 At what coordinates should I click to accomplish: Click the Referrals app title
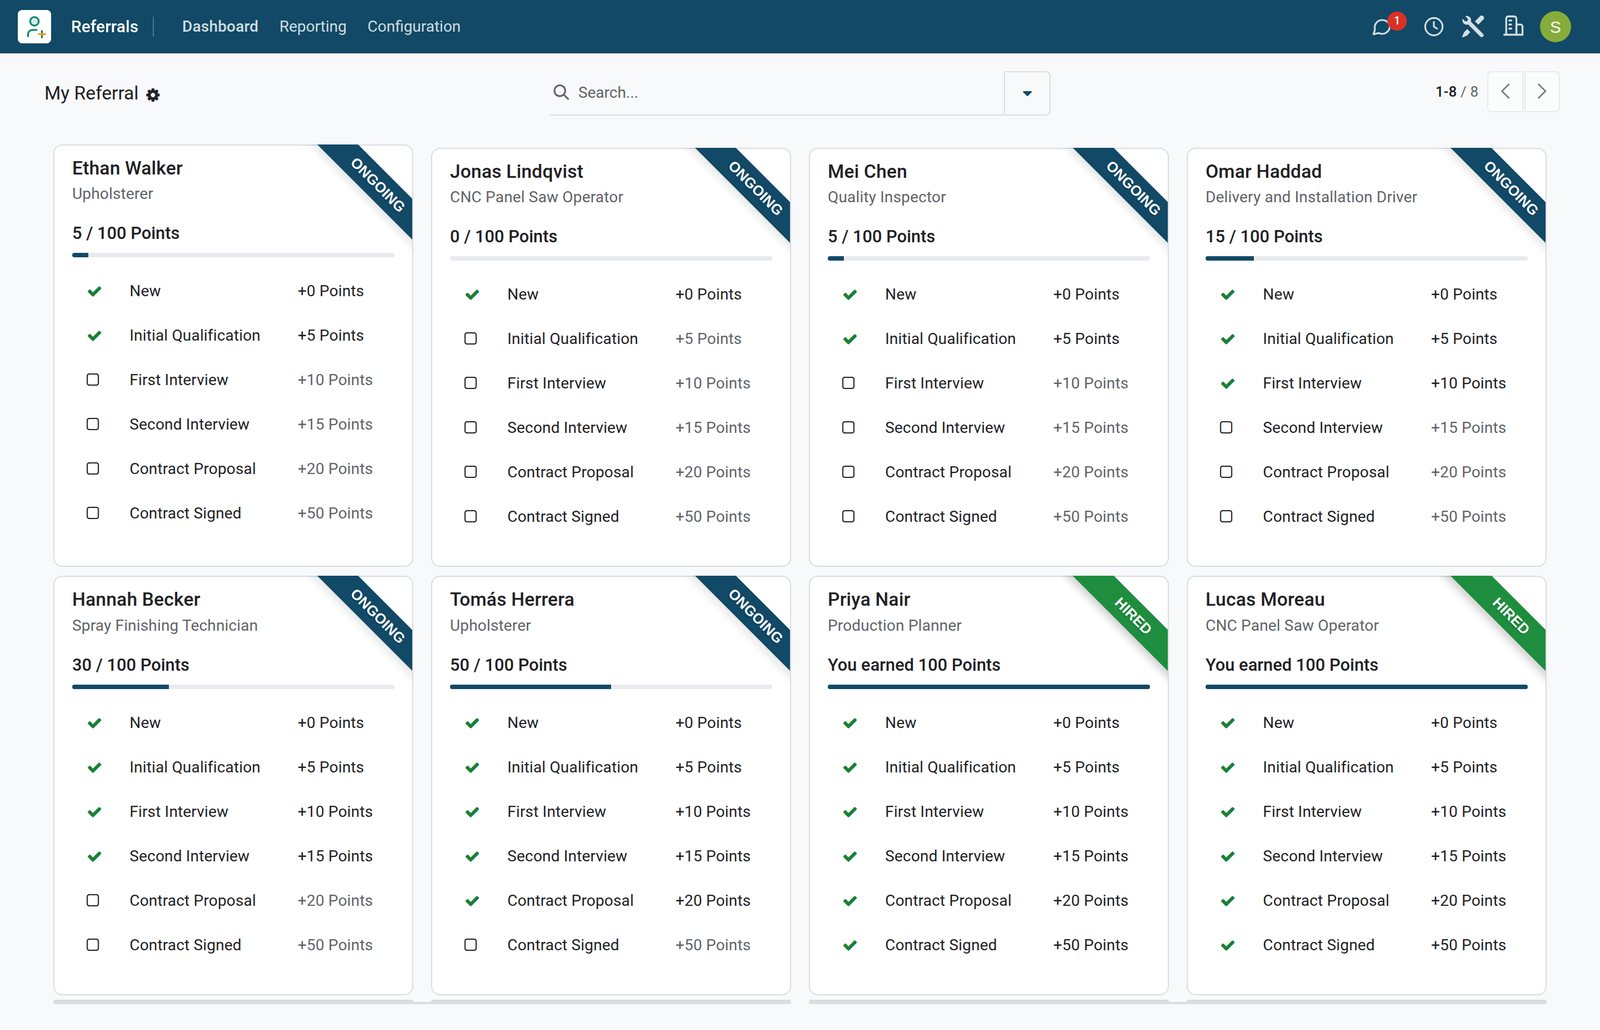click(104, 26)
